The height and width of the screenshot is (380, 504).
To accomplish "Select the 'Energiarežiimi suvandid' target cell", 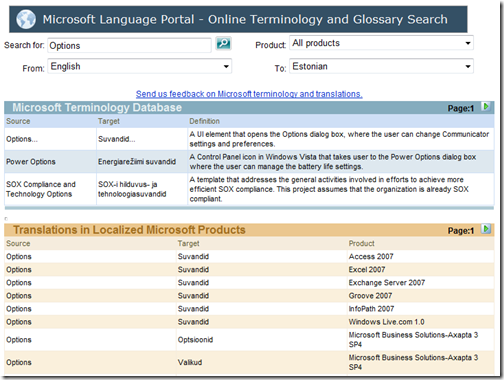I will [142, 162].
